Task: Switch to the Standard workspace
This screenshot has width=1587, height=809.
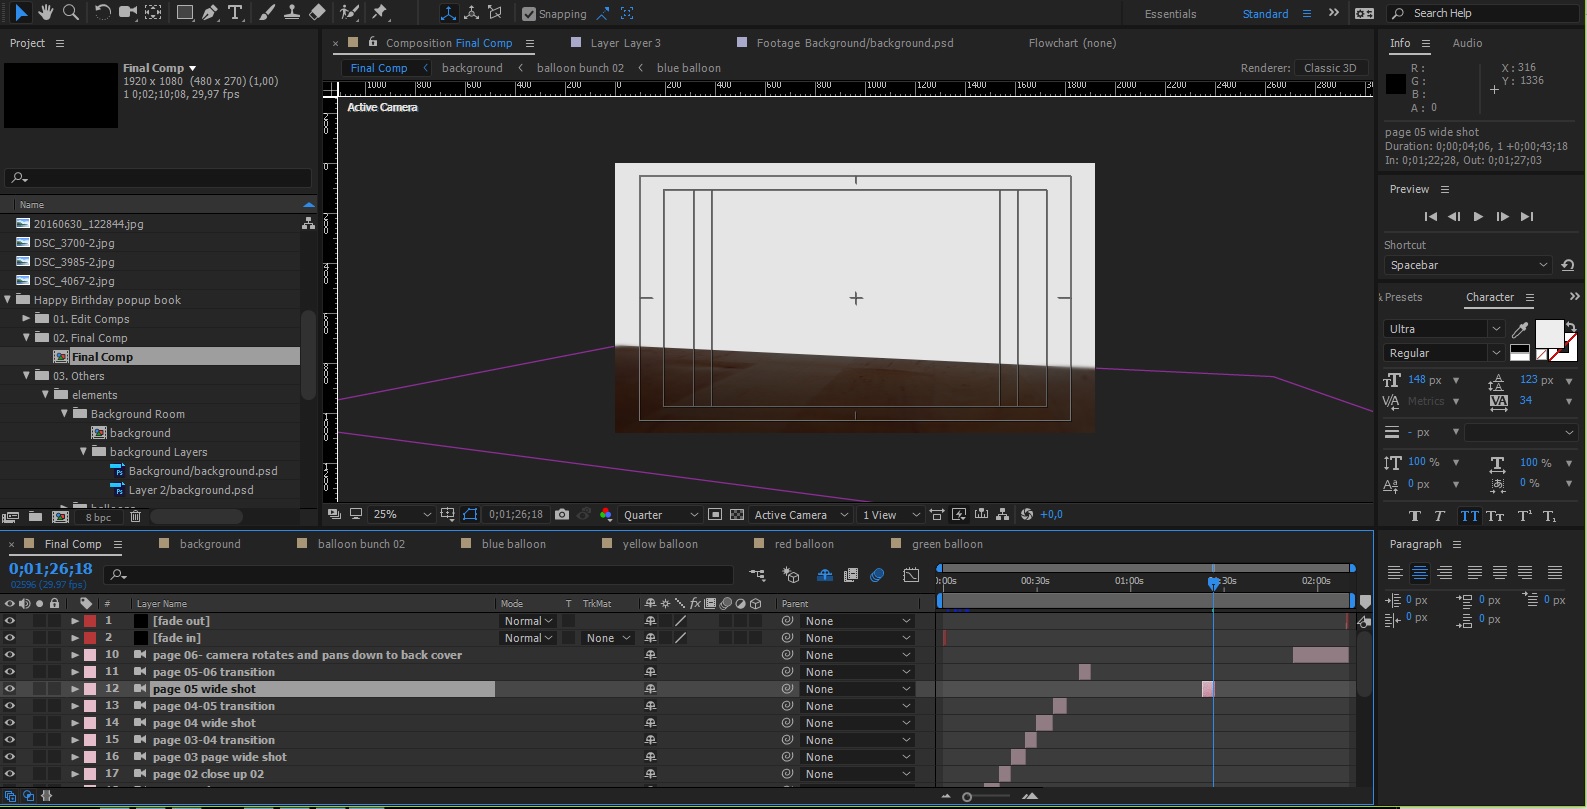Action: (1265, 14)
